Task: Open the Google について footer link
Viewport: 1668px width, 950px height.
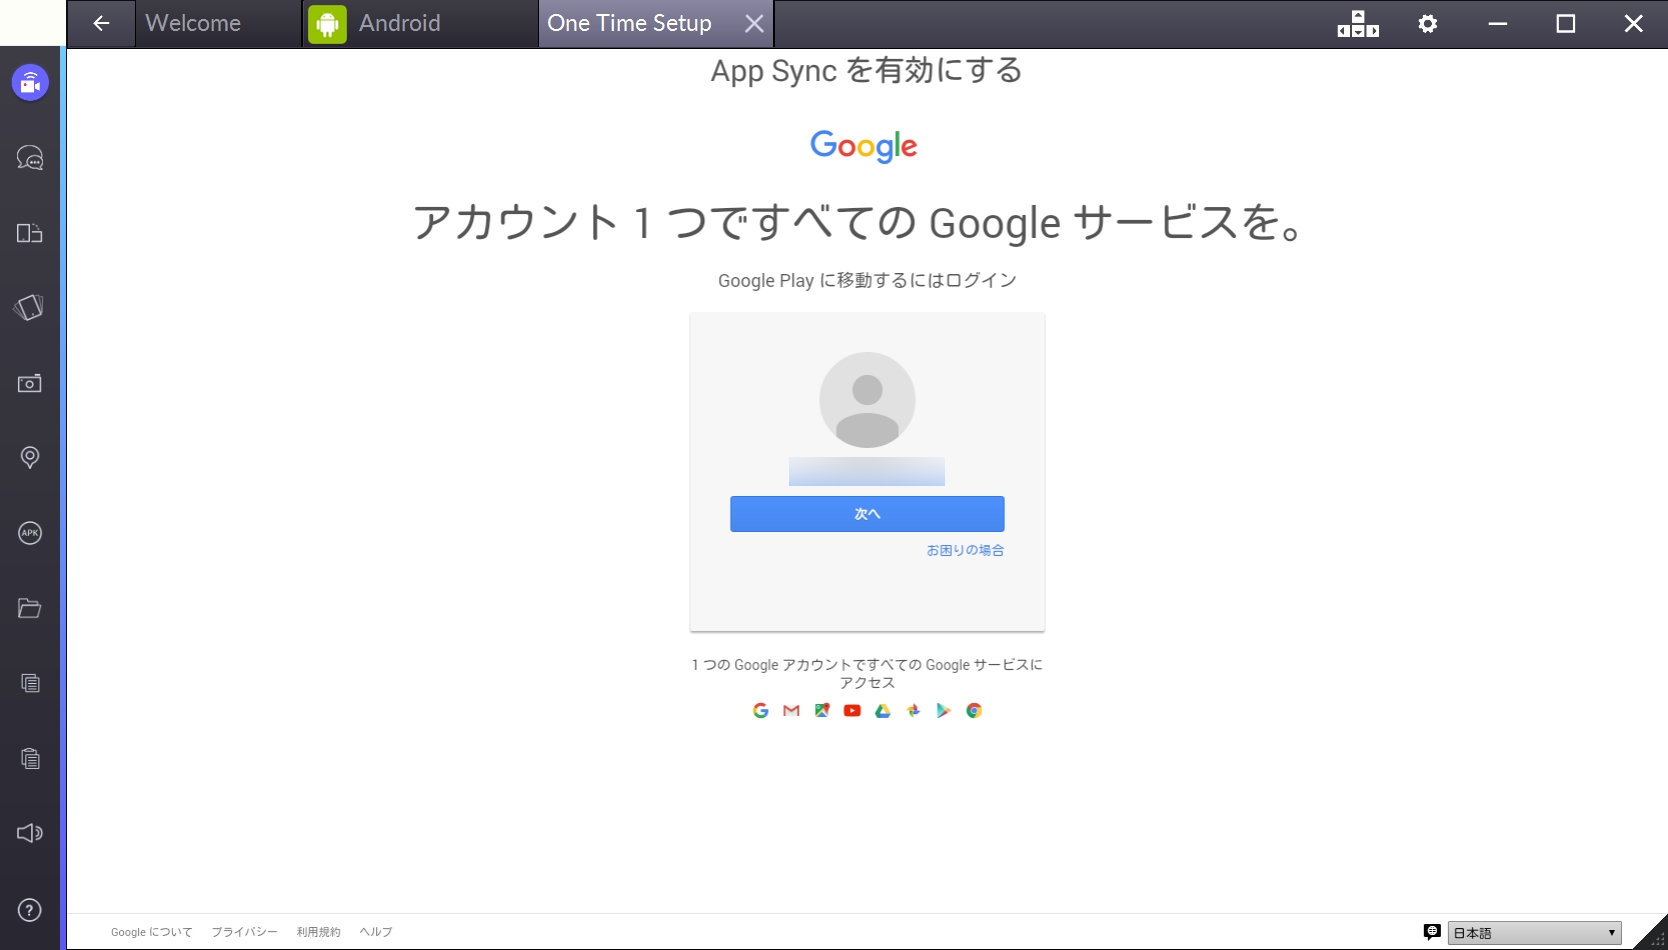Action: coord(152,932)
